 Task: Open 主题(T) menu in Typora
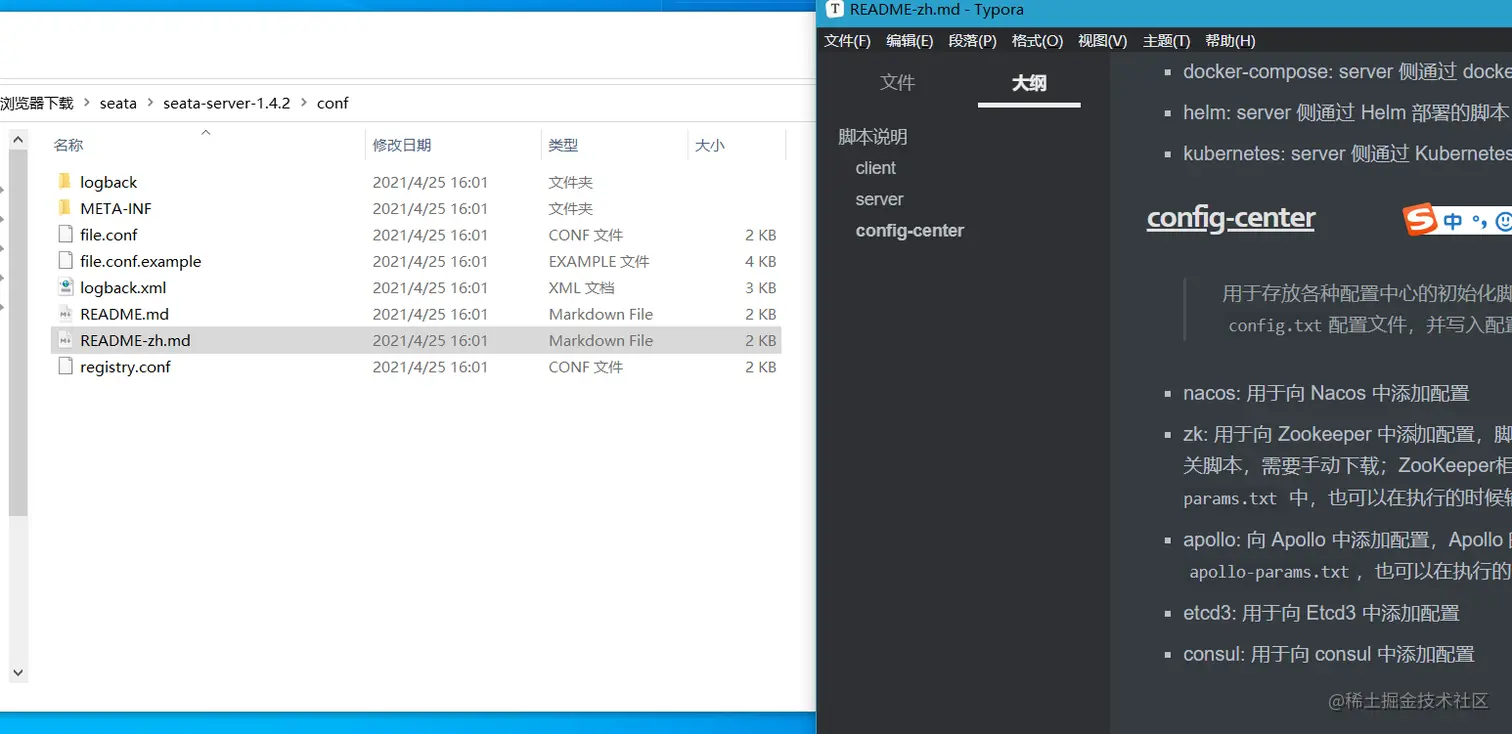point(1166,41)
